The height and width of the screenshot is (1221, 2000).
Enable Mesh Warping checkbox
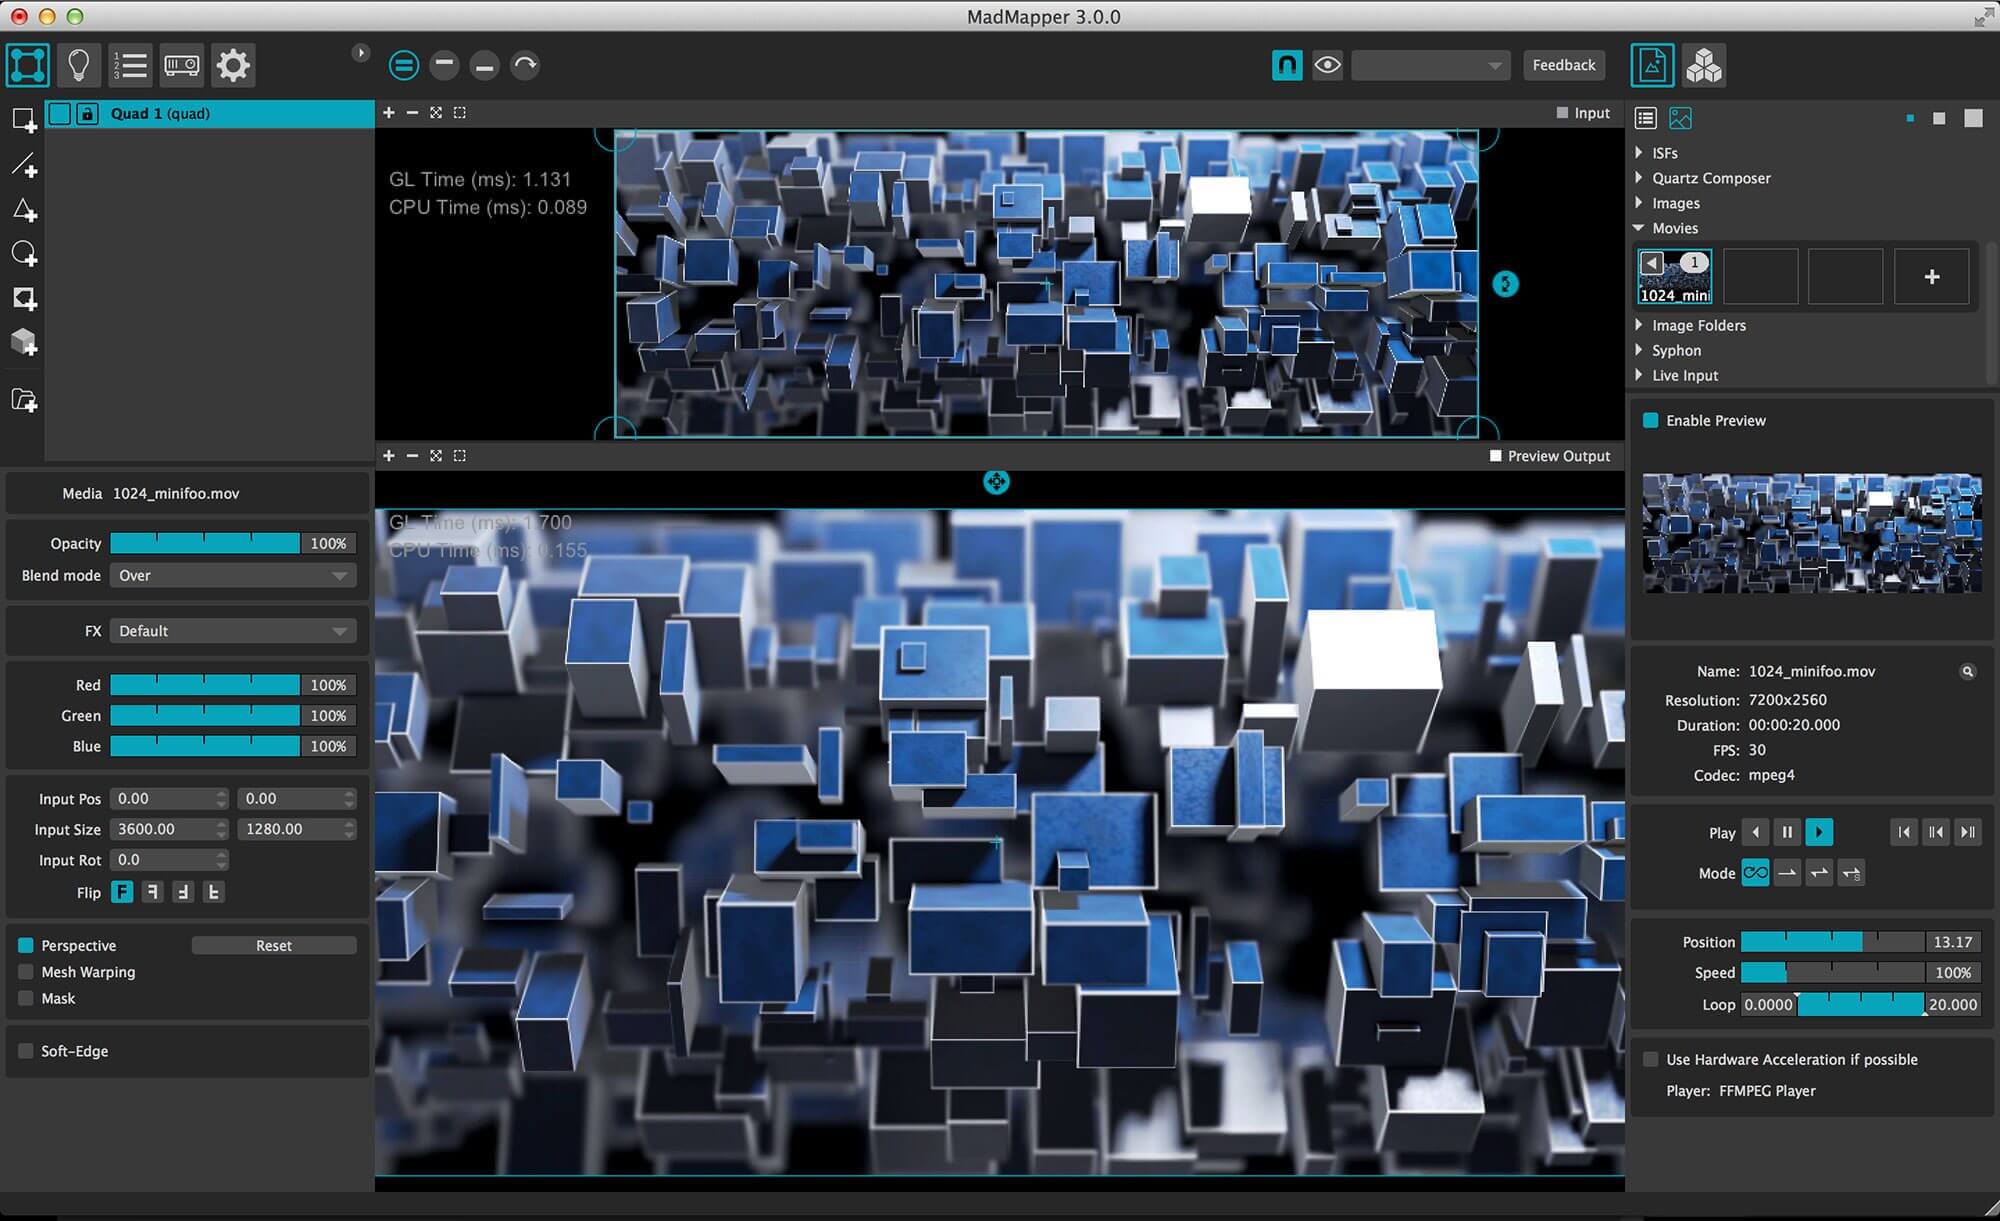click(x=26, y=972)
